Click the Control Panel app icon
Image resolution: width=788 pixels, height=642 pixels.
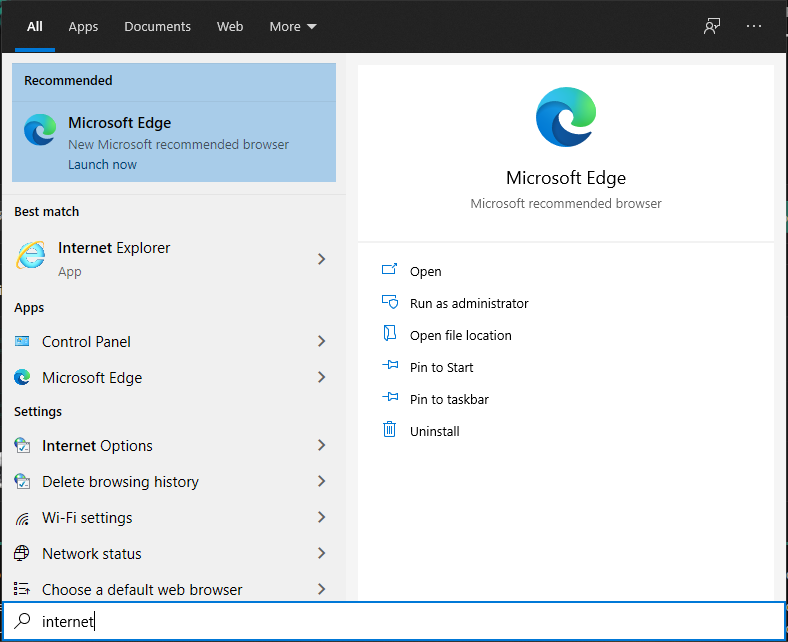(22, 342)
